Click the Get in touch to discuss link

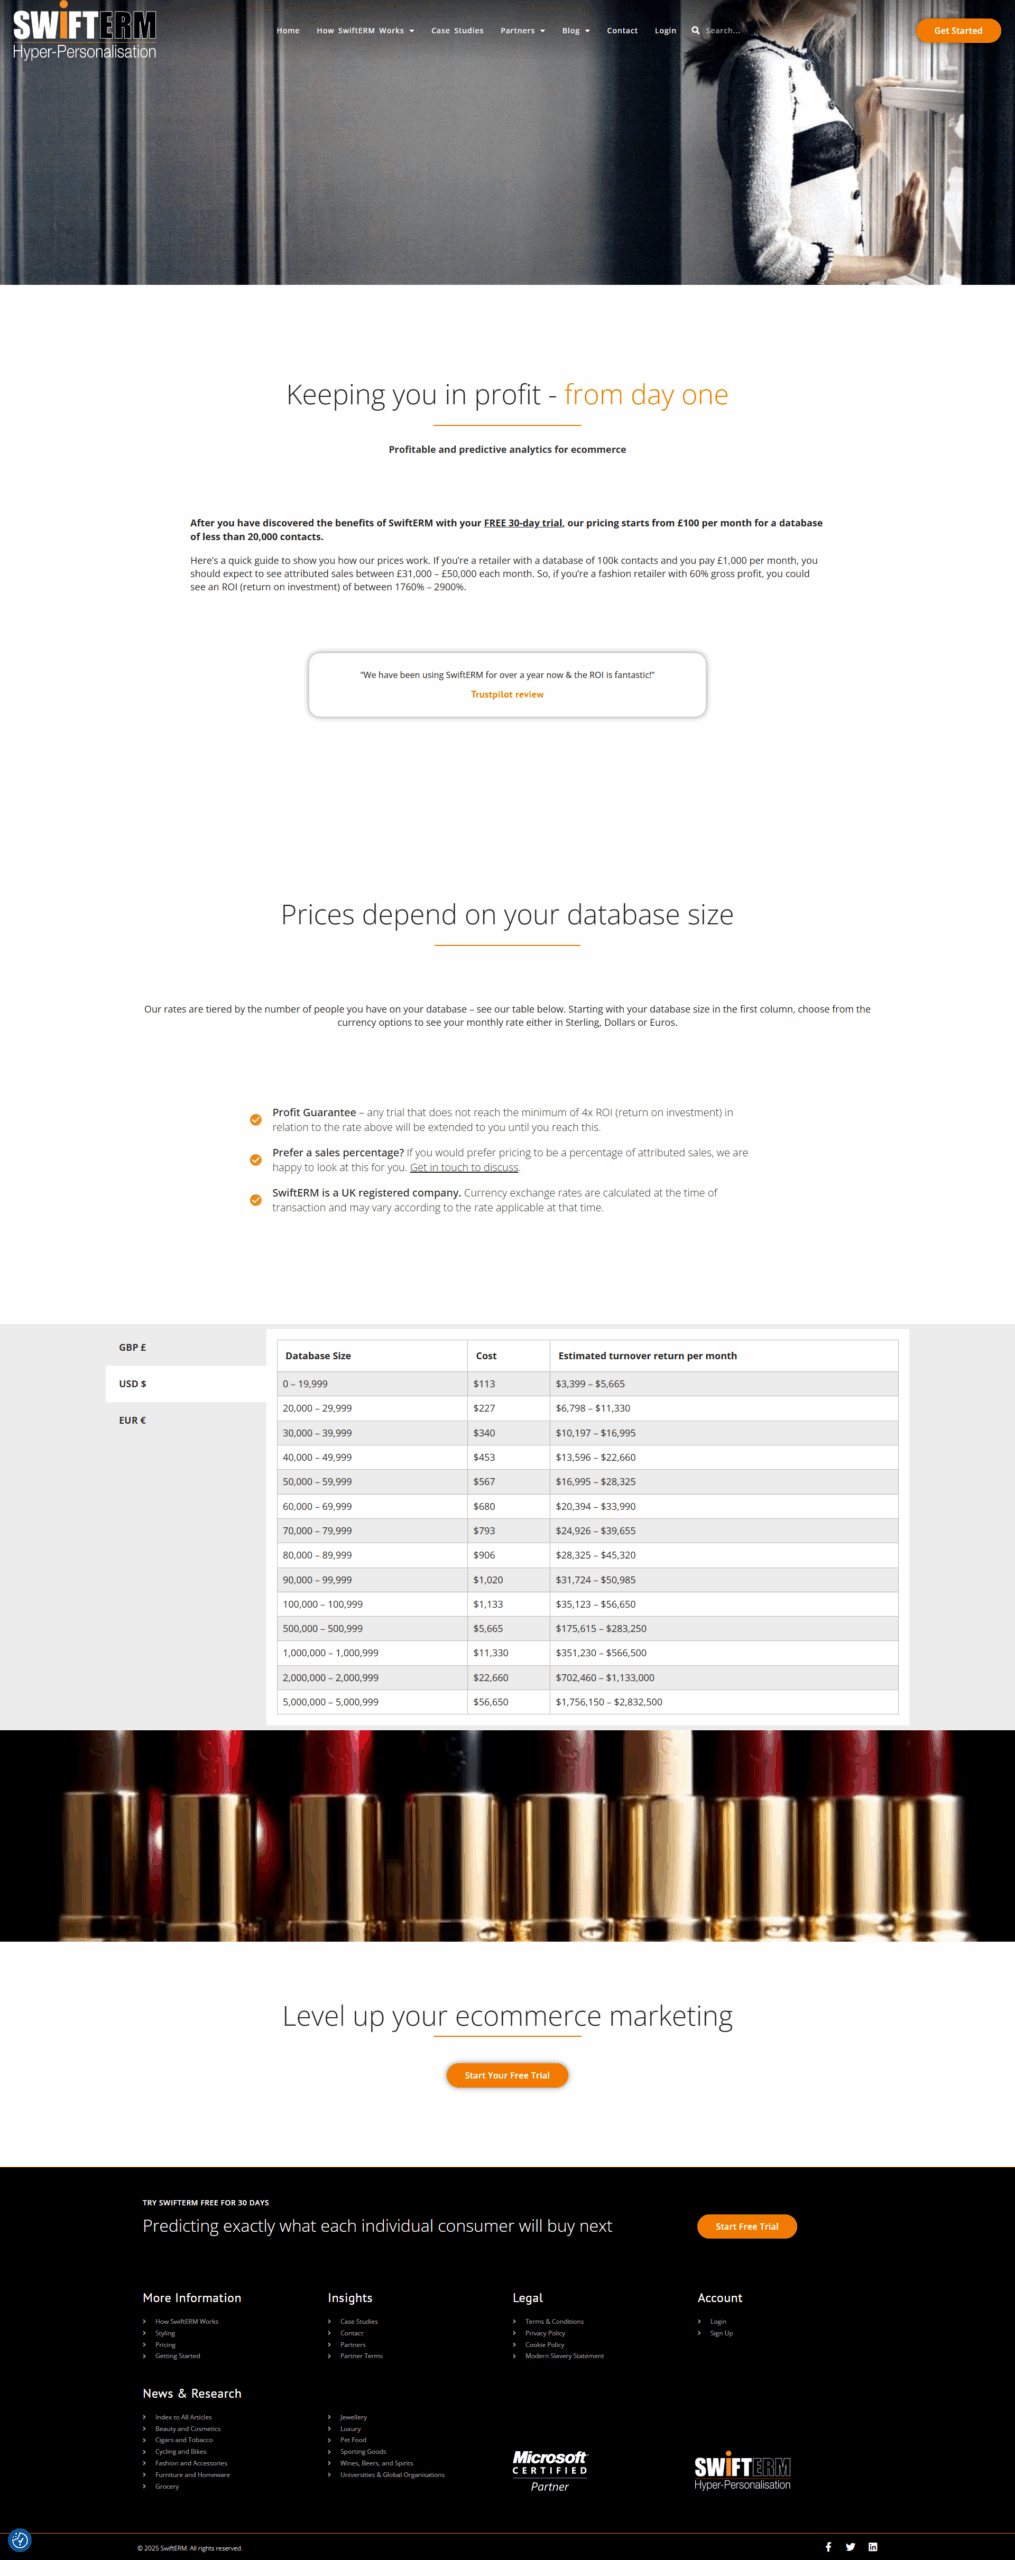(x=464, y=1167)
